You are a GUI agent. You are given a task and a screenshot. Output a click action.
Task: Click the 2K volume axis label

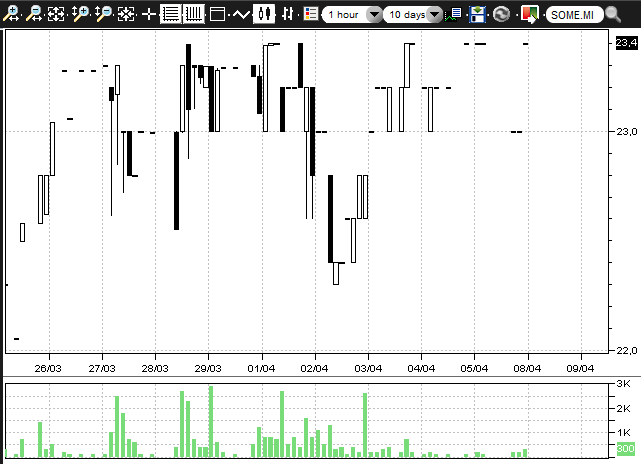click(623, 408)
